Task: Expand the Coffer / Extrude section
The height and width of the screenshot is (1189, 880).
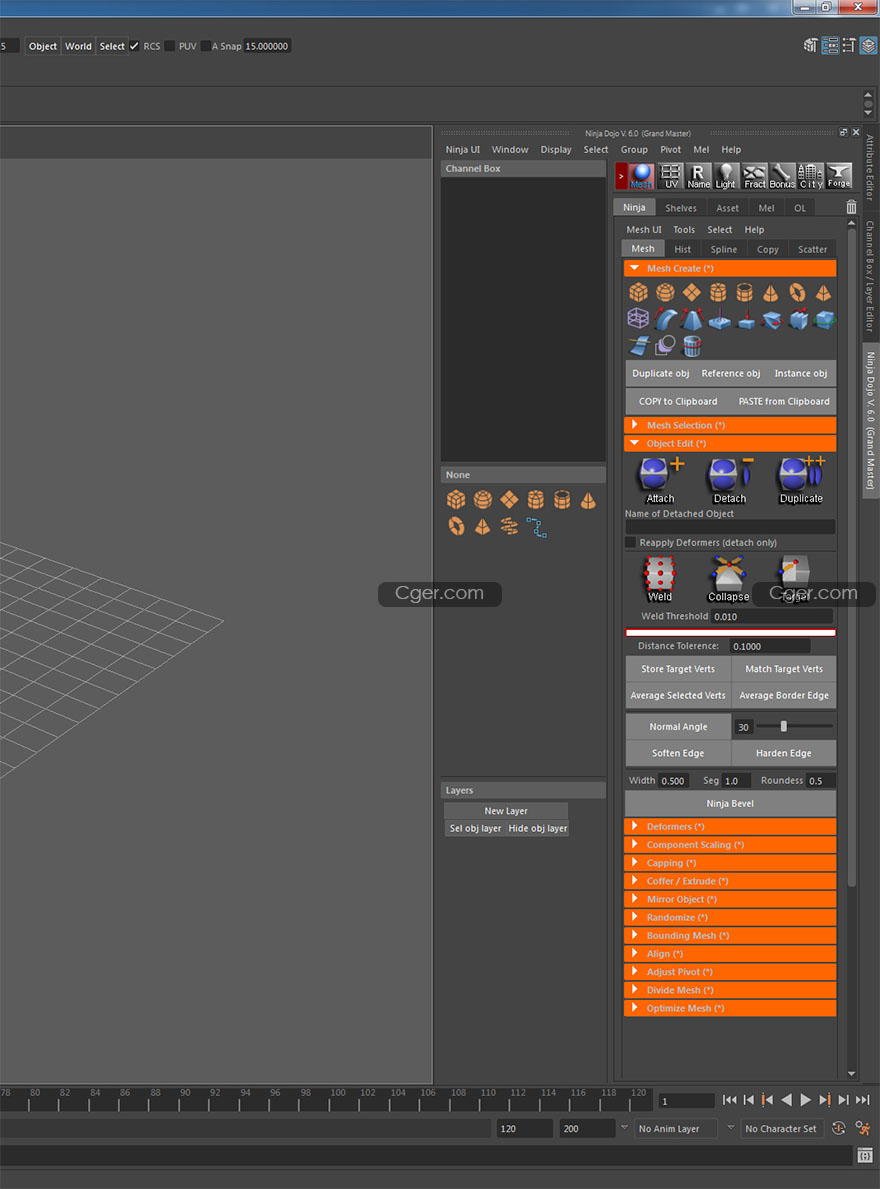Action: (x=730, y=881)
